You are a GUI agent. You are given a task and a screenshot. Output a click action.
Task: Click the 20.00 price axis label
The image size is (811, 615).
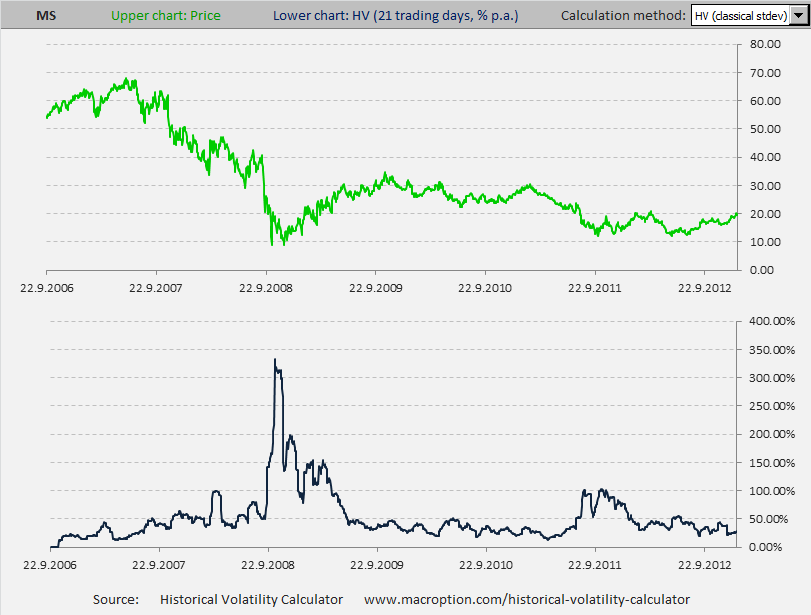765,214
